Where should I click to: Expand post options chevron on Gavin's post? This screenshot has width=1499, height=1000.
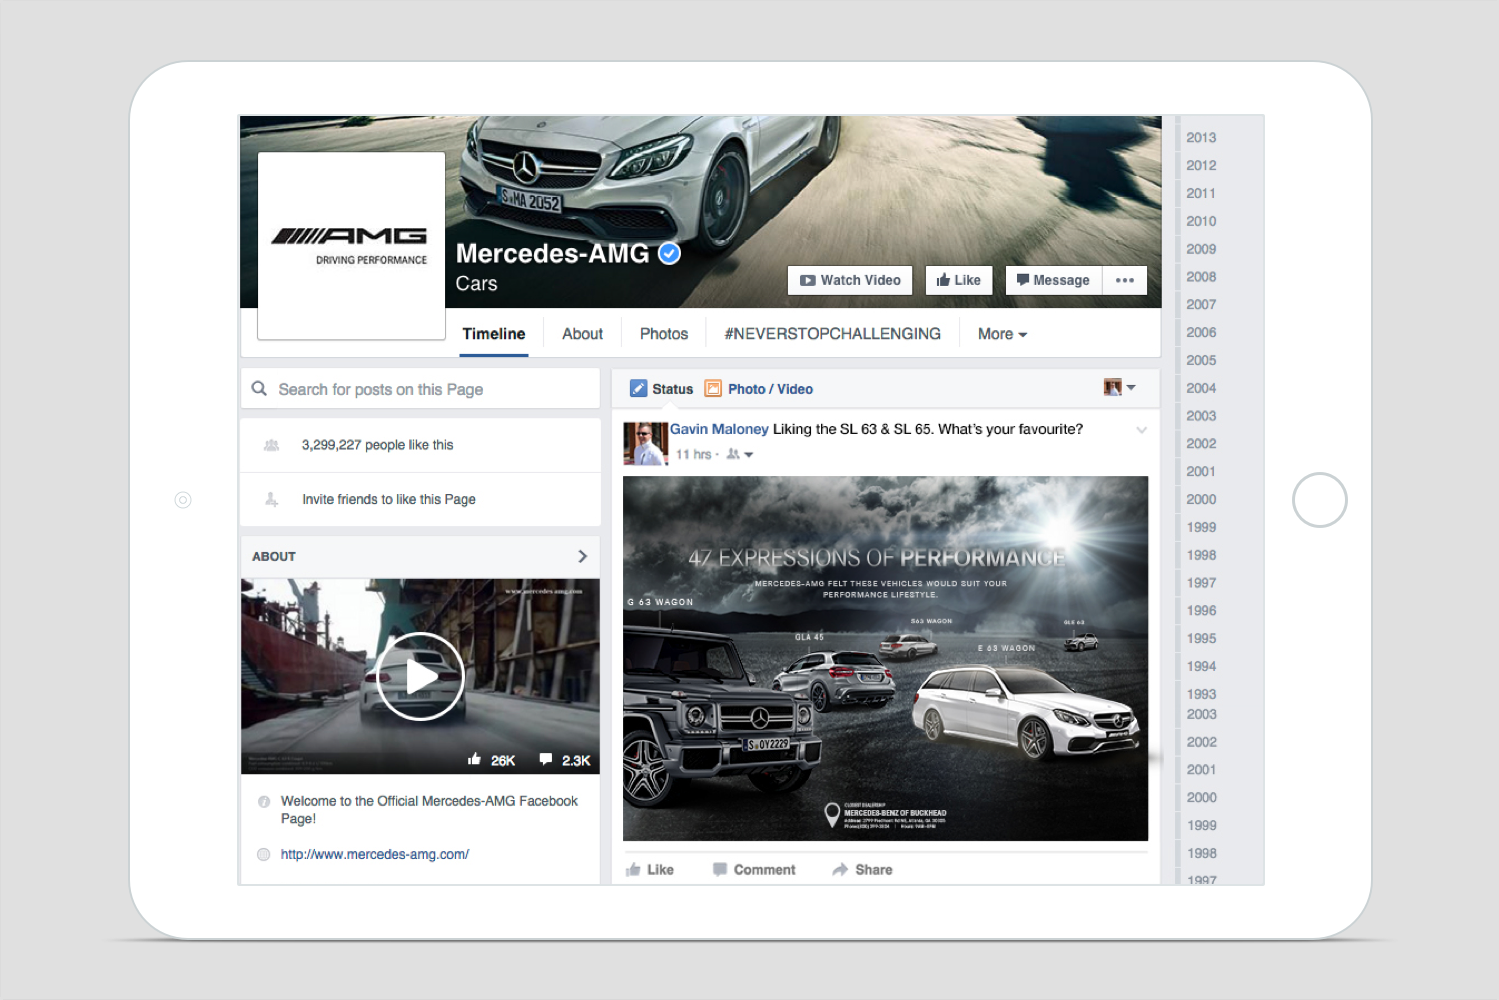[1141, 430]
